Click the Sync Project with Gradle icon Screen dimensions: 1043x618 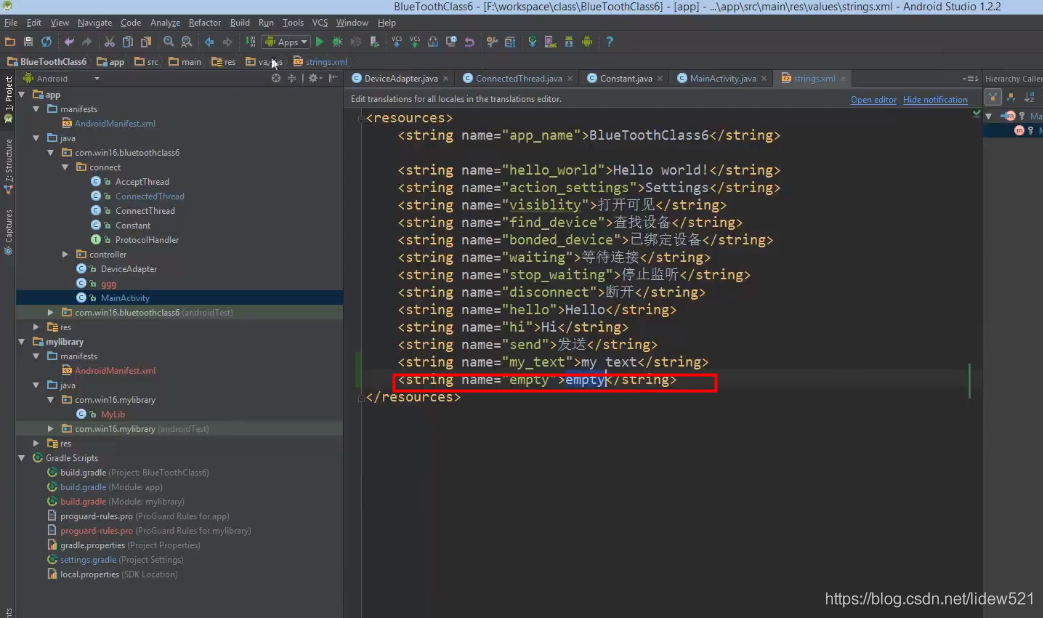point(532,42)
